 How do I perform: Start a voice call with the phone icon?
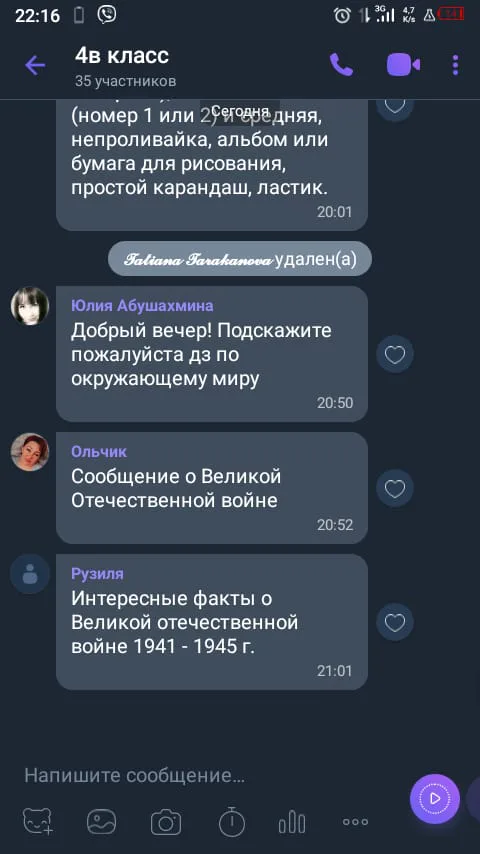coord(342,65)
